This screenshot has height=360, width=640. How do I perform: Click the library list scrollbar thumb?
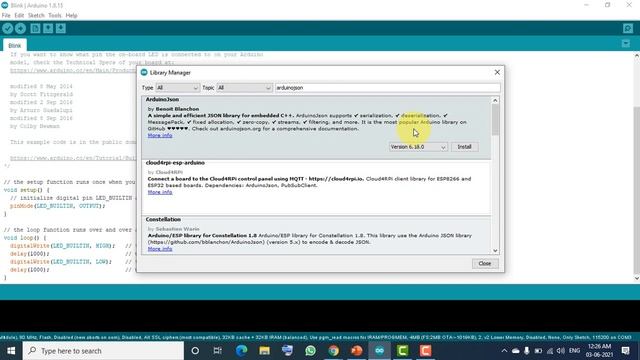[495, 119]
